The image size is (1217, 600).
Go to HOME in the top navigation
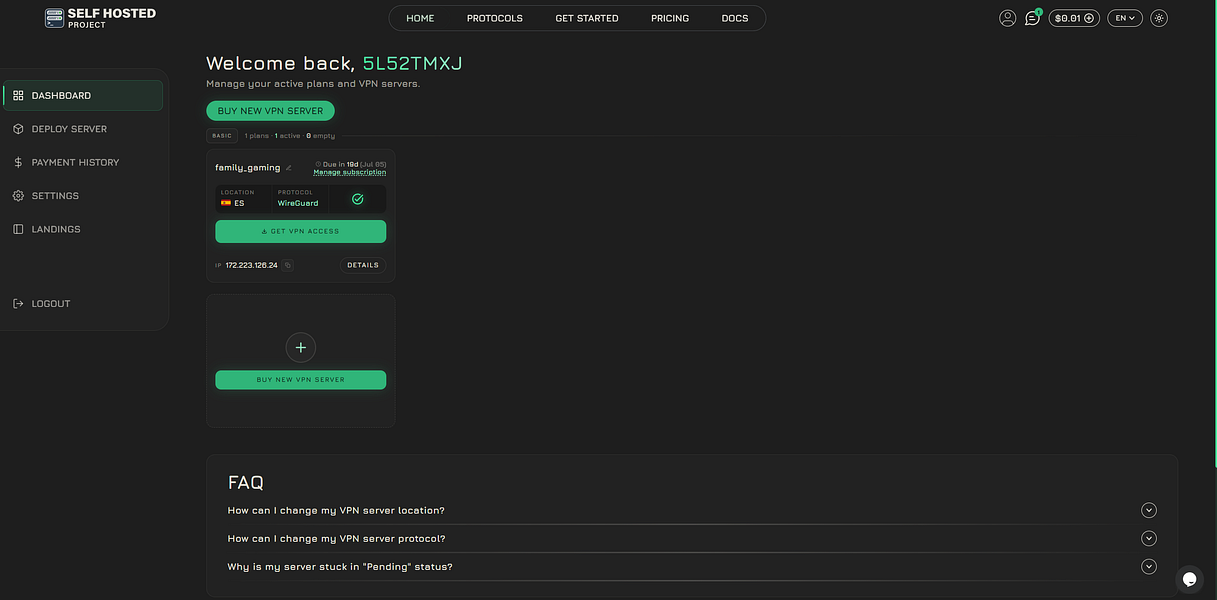click(x=420, y=18)
